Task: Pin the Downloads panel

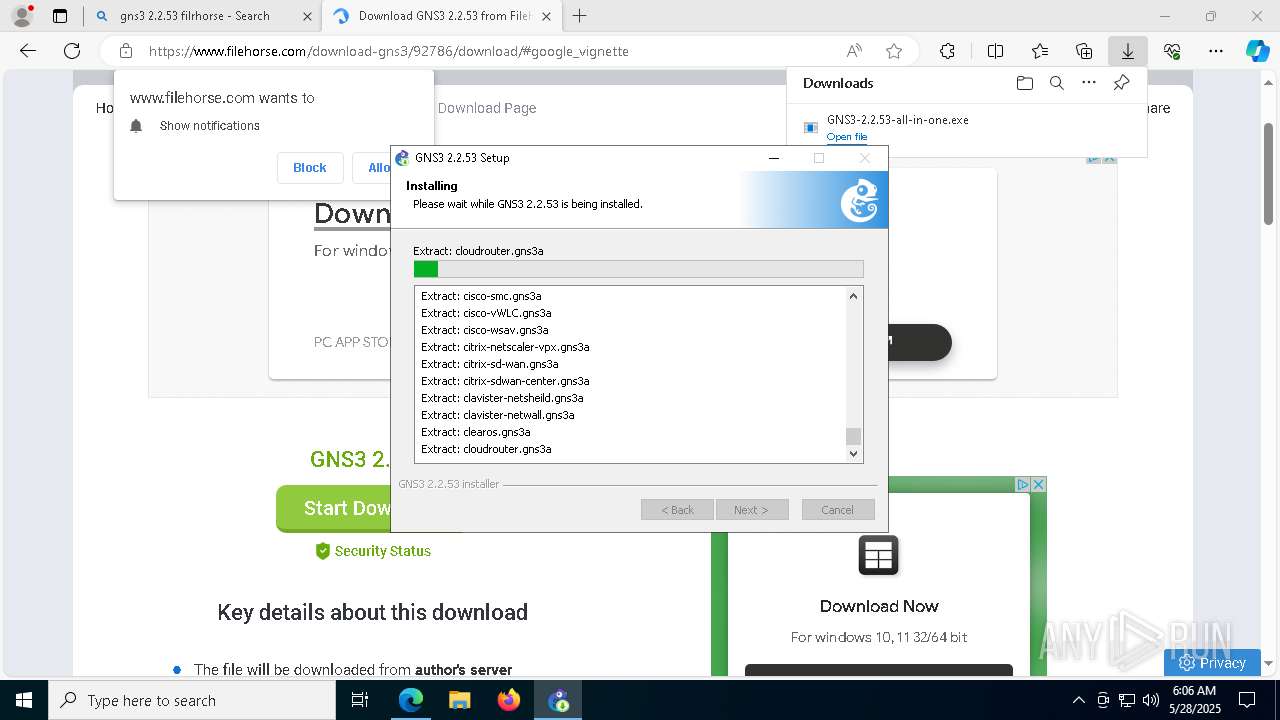Action: 1121,83
